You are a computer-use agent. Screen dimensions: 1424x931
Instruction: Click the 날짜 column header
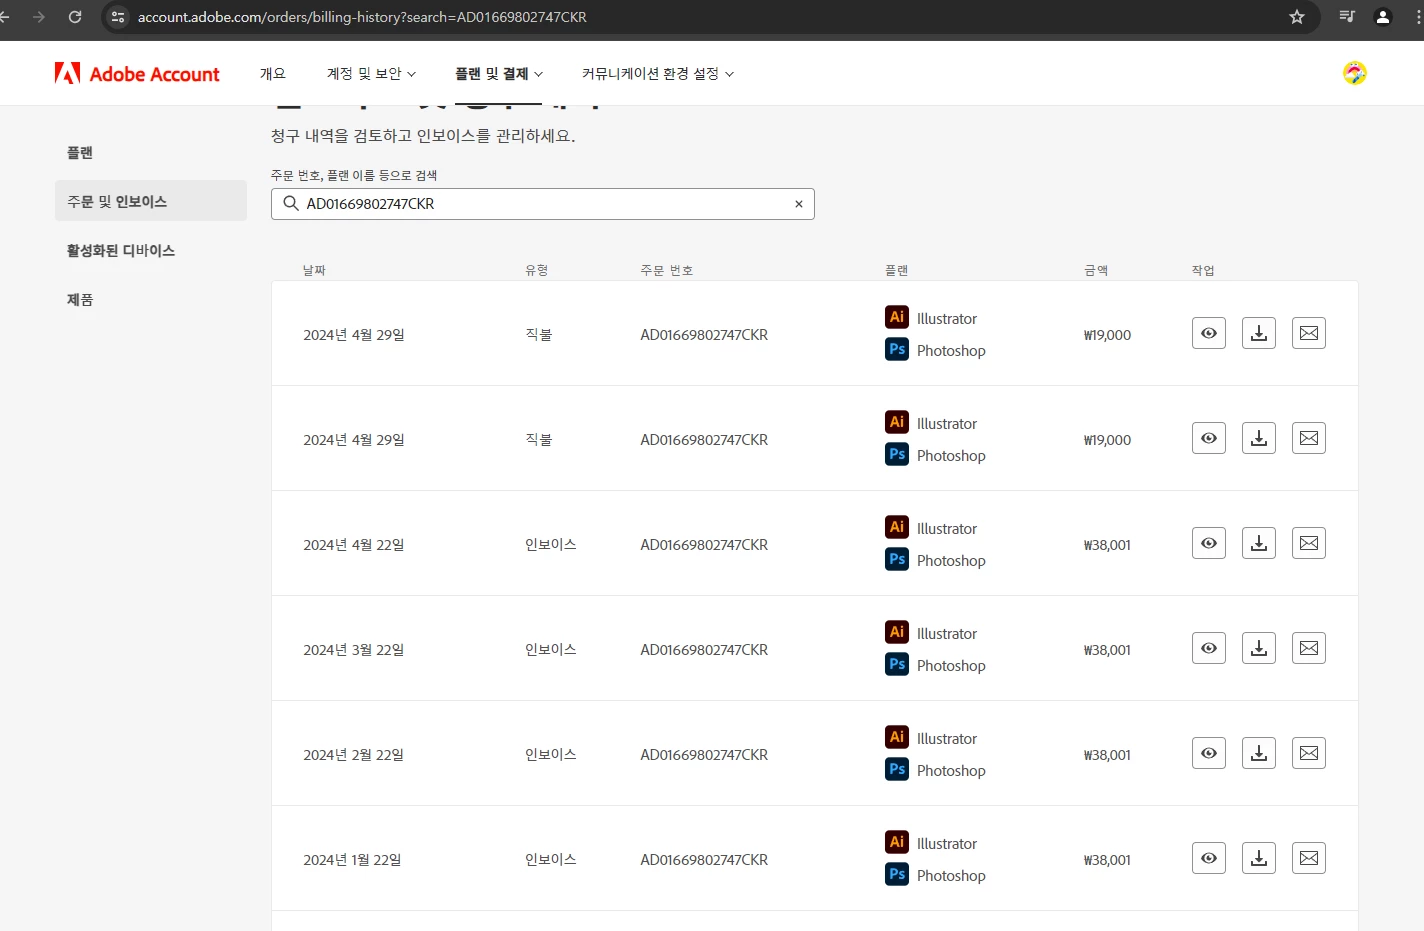(314, 270)
